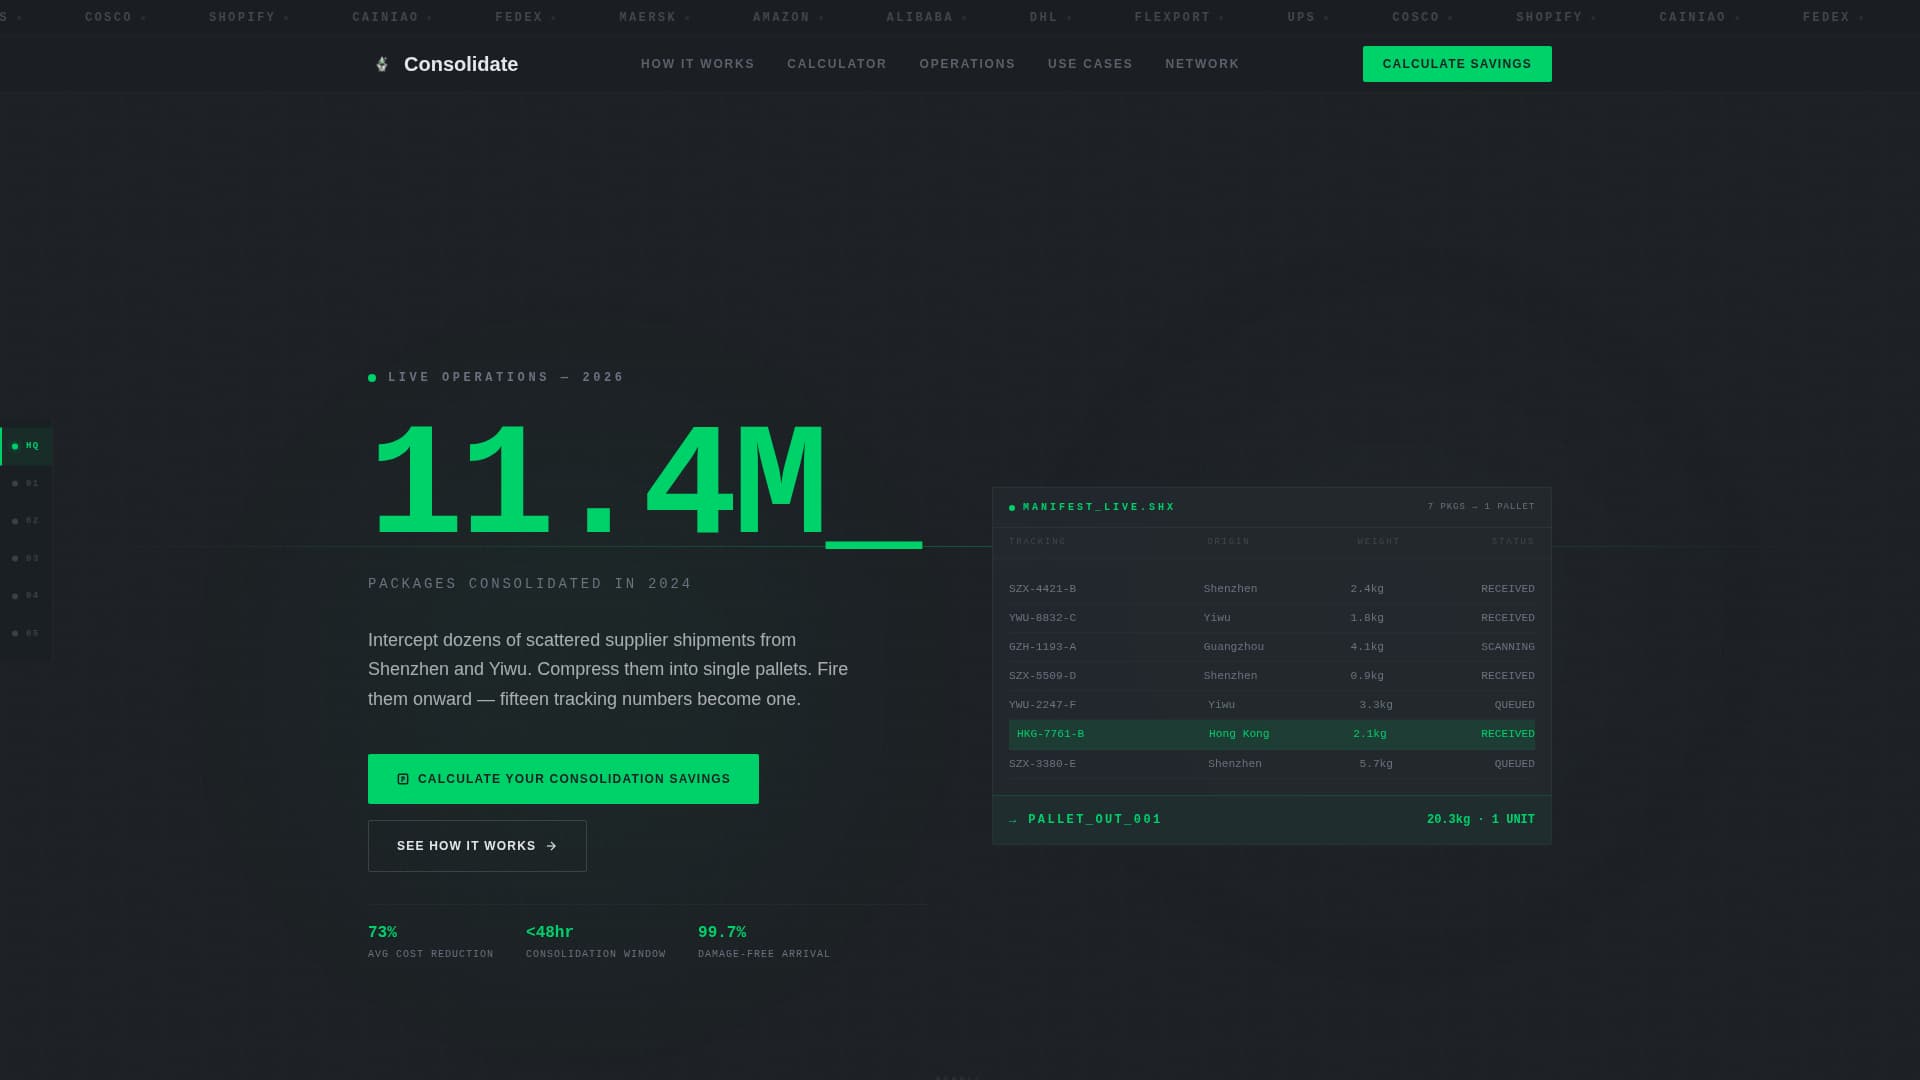
Task: Select tracking row YWU-8832-C
Action: click(1272, 618)
